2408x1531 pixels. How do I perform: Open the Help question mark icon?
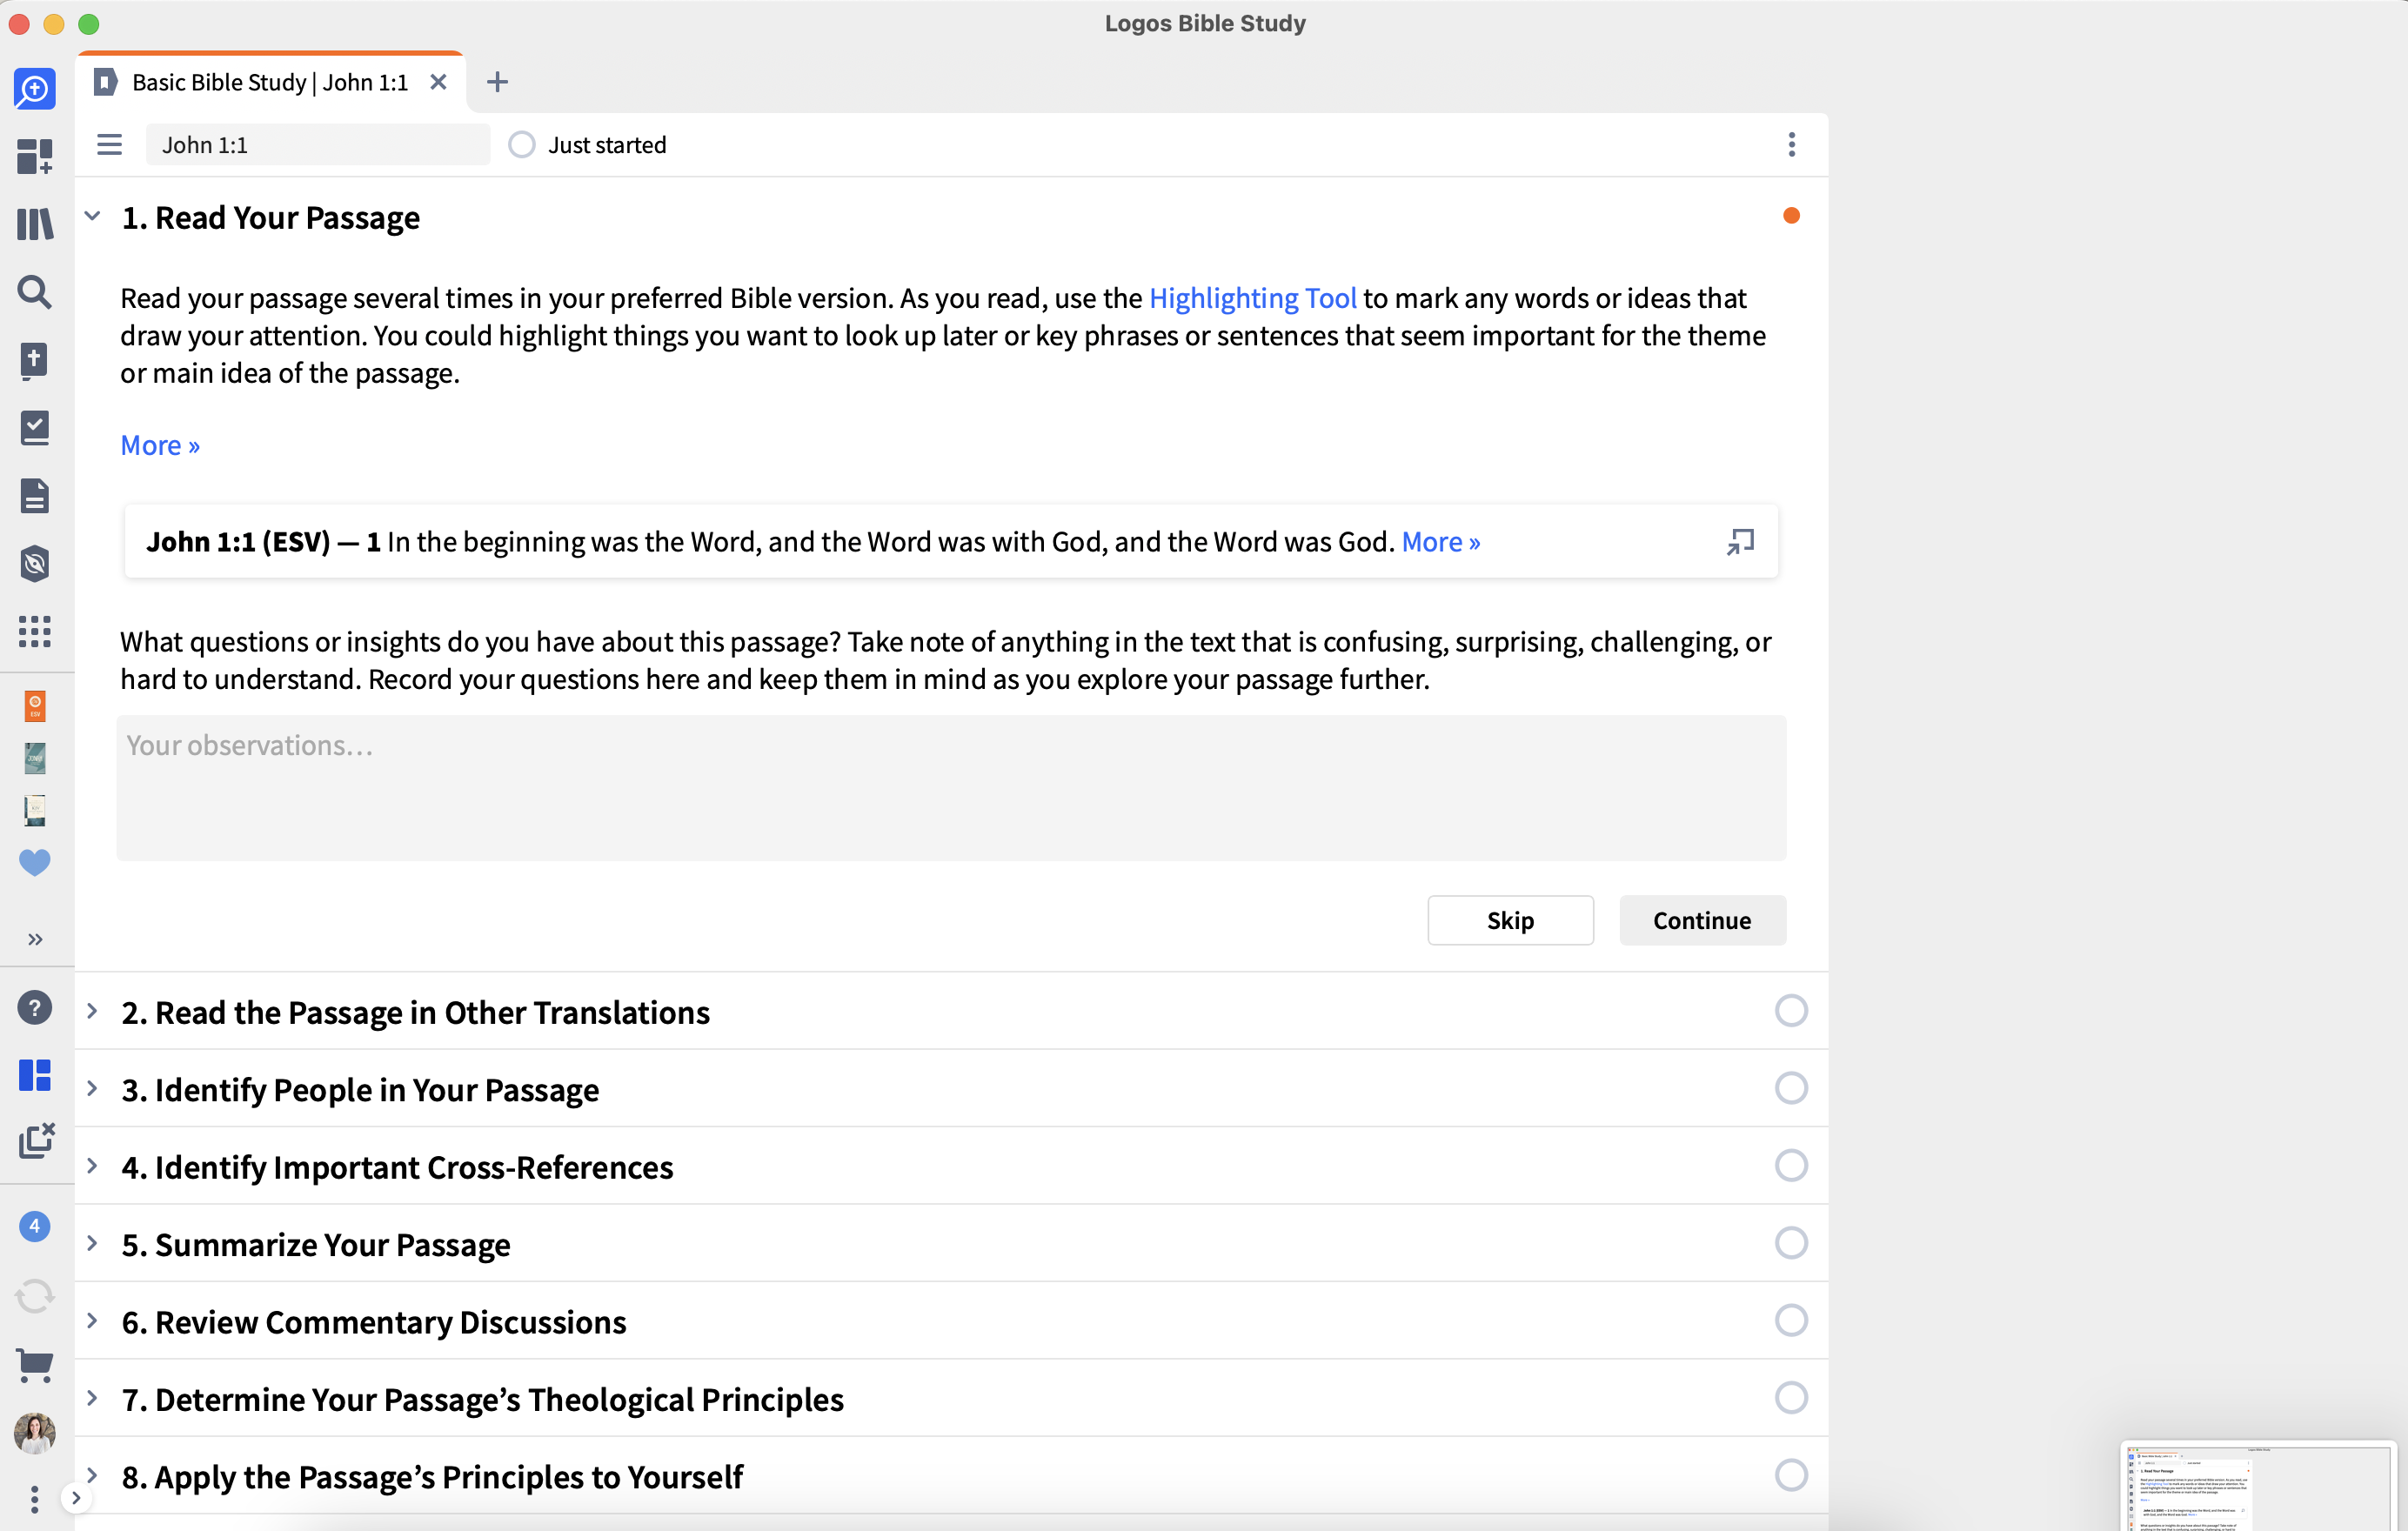(x=35, y=1008)
